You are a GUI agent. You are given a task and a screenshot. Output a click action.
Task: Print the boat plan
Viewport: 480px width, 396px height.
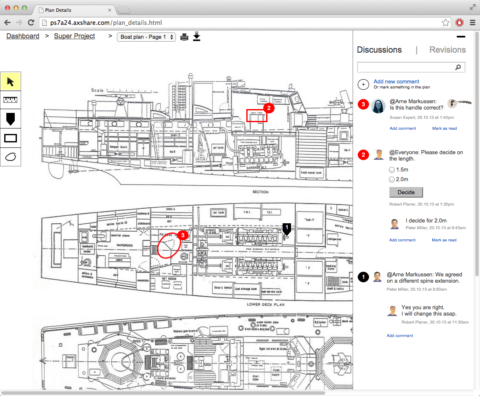pos(184,37)
